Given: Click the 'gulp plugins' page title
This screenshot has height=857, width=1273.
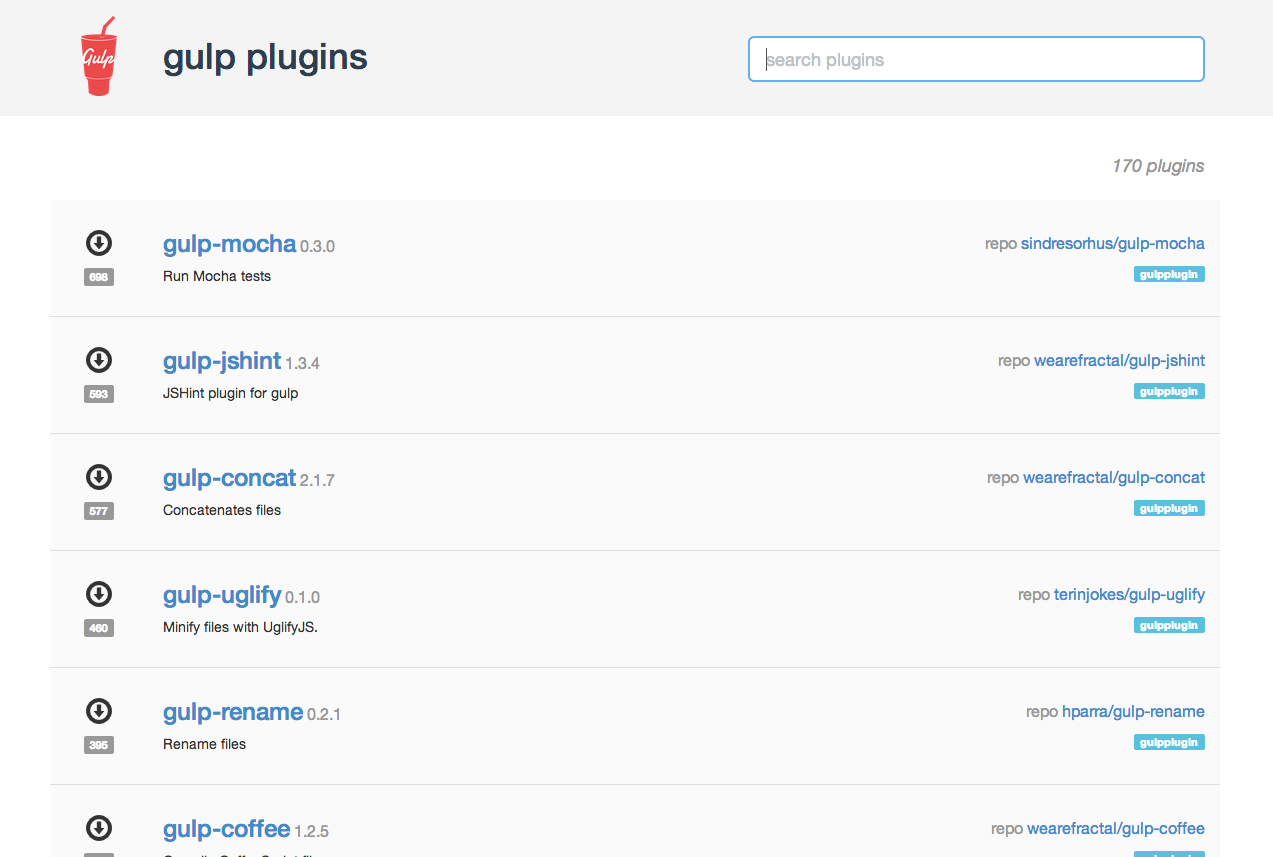Looking at the screenshot, I should click(x=265, y=58).
